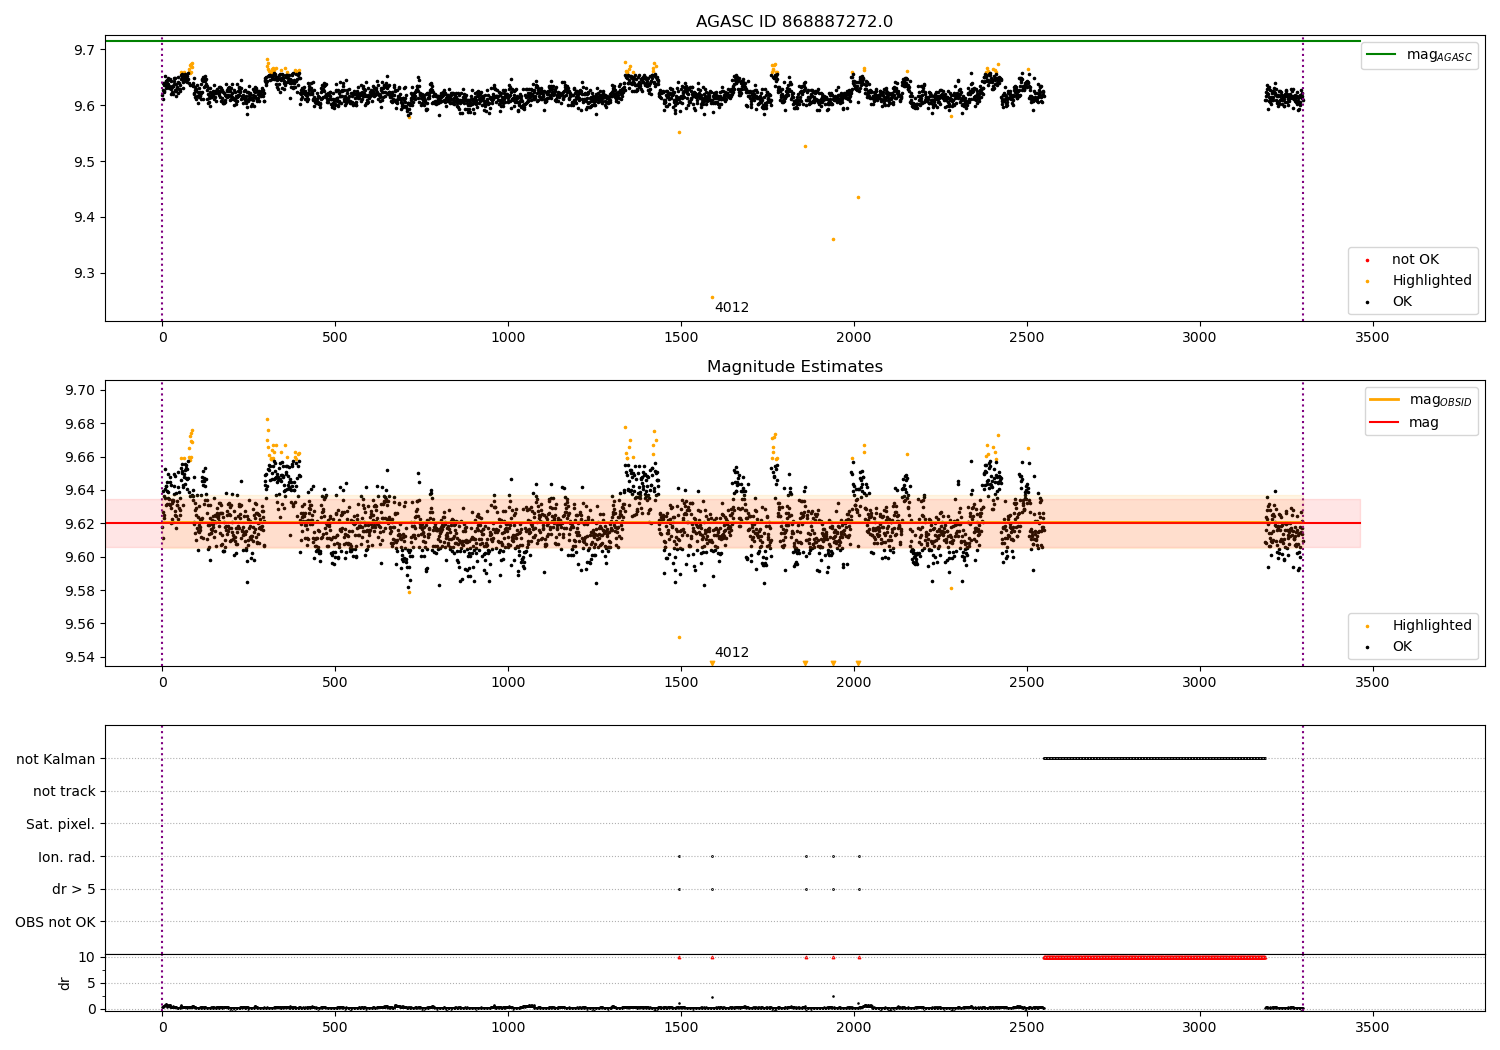Click the 'dr' y-axis label
The width and height of the screenshot is (1500, 1050).
click(65, 983)
